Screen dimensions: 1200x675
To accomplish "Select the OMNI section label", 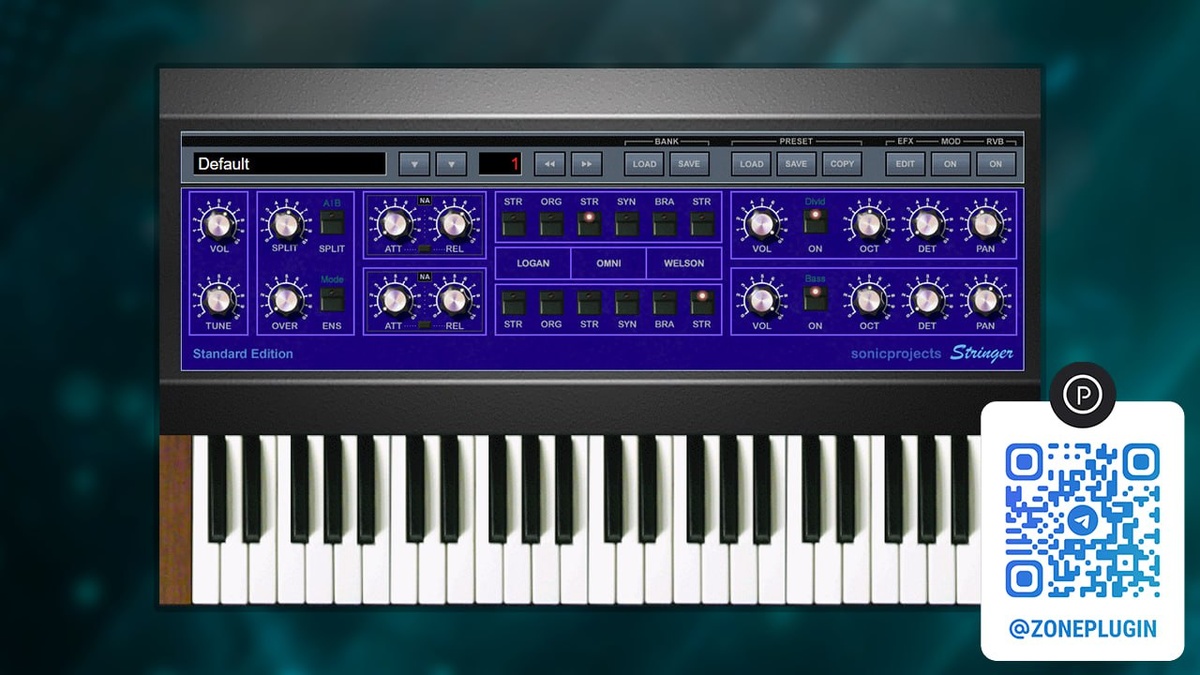I will 608,264.
